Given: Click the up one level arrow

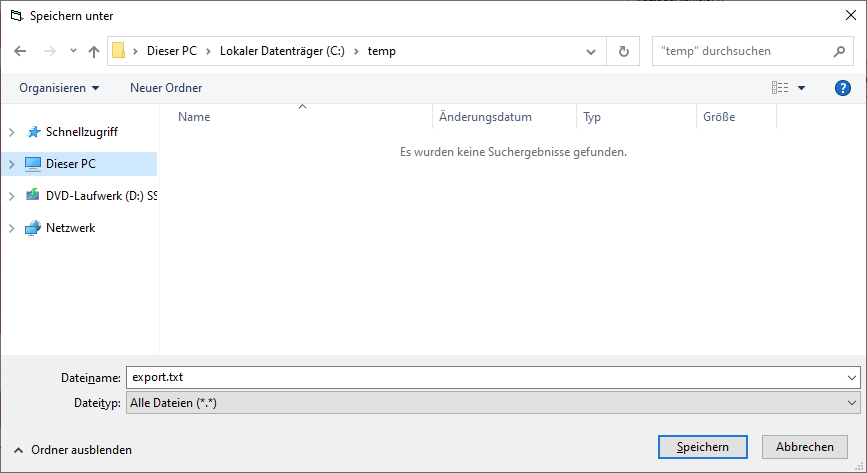Looking at the screenshot, I should tap(94, 51).
